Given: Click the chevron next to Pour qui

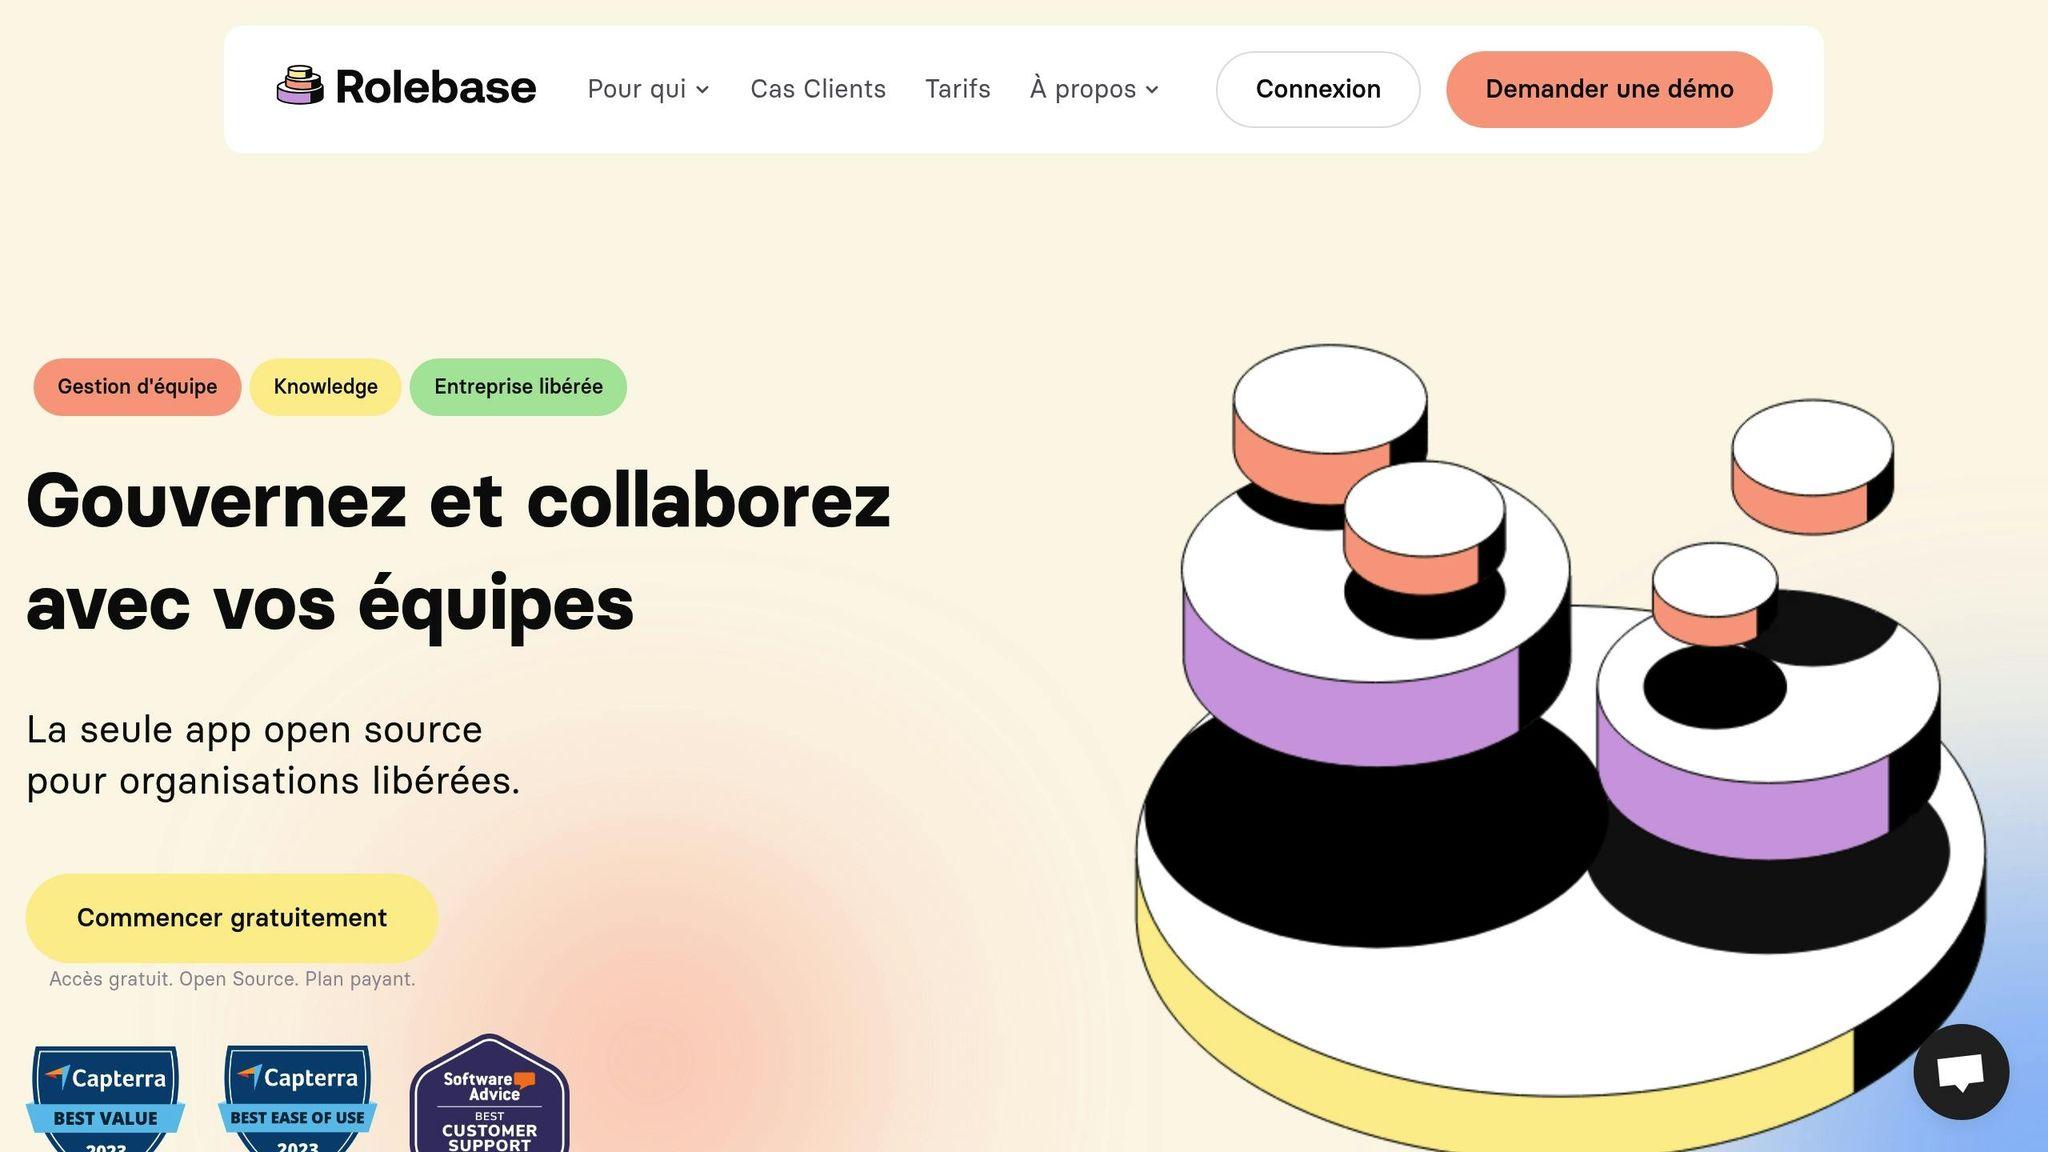Looking at the screenshot, I should pyautogui.click(x=703, y=90).
